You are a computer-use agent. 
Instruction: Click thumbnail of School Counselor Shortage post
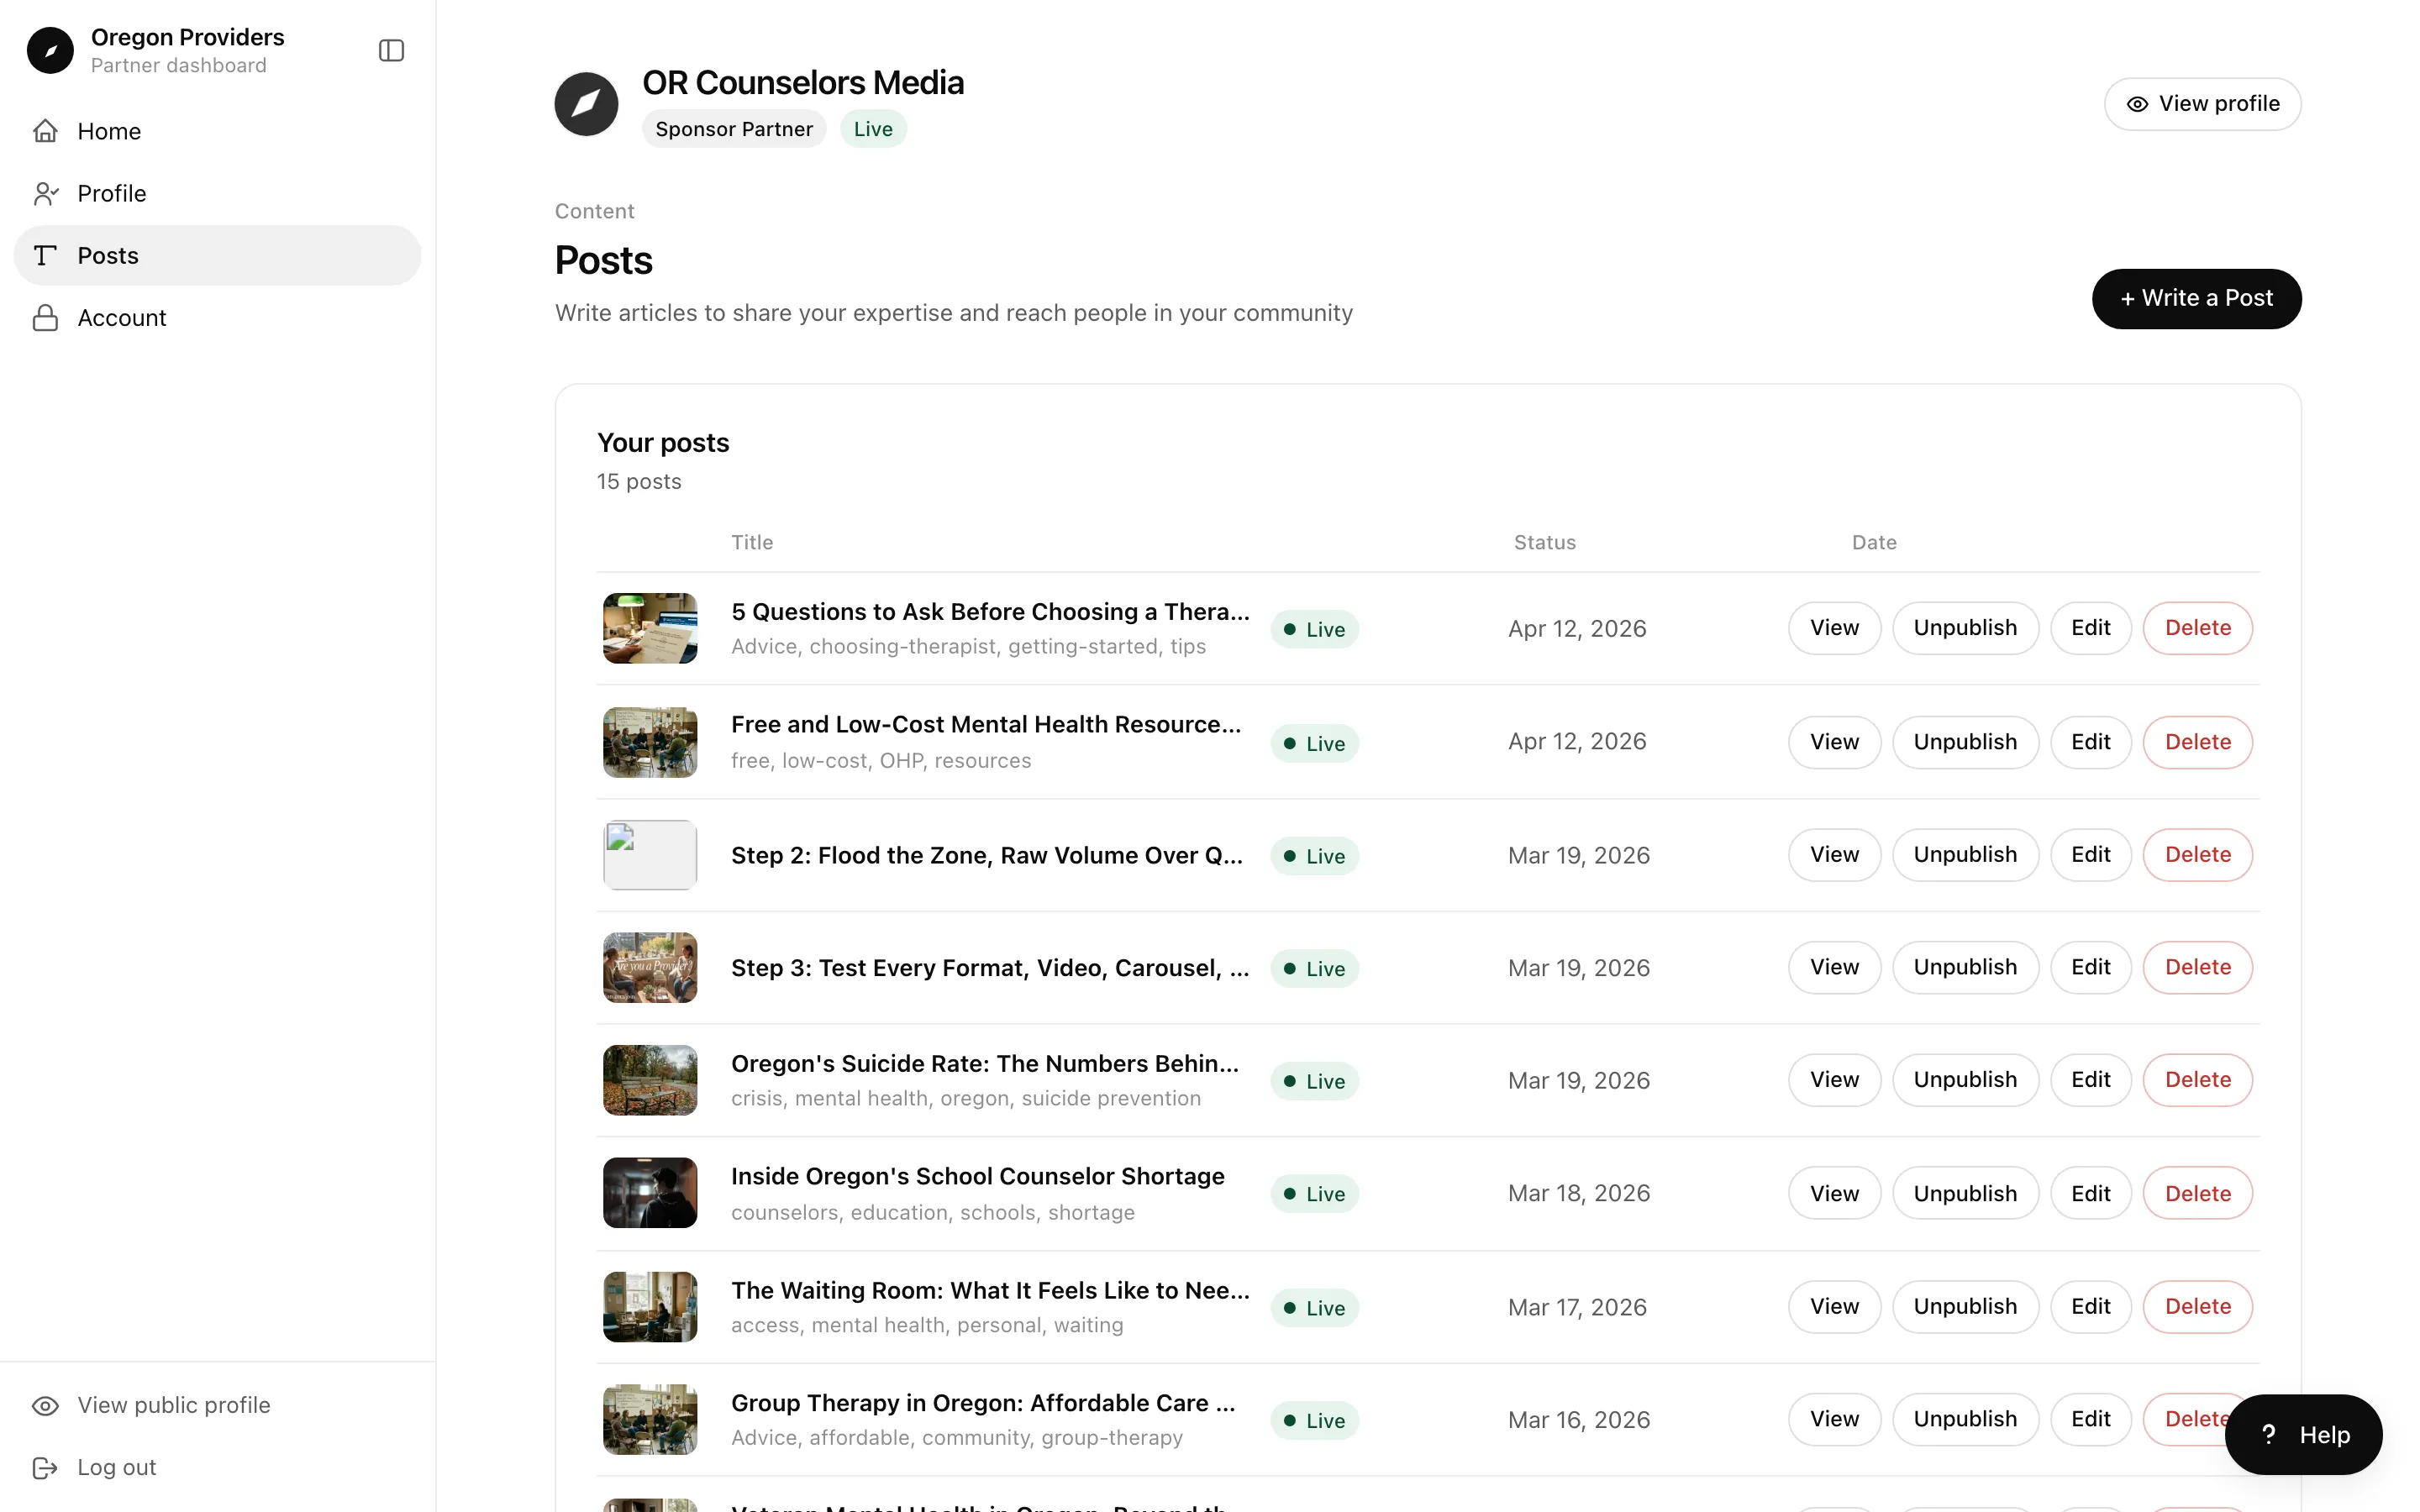tap(650, 1193)
